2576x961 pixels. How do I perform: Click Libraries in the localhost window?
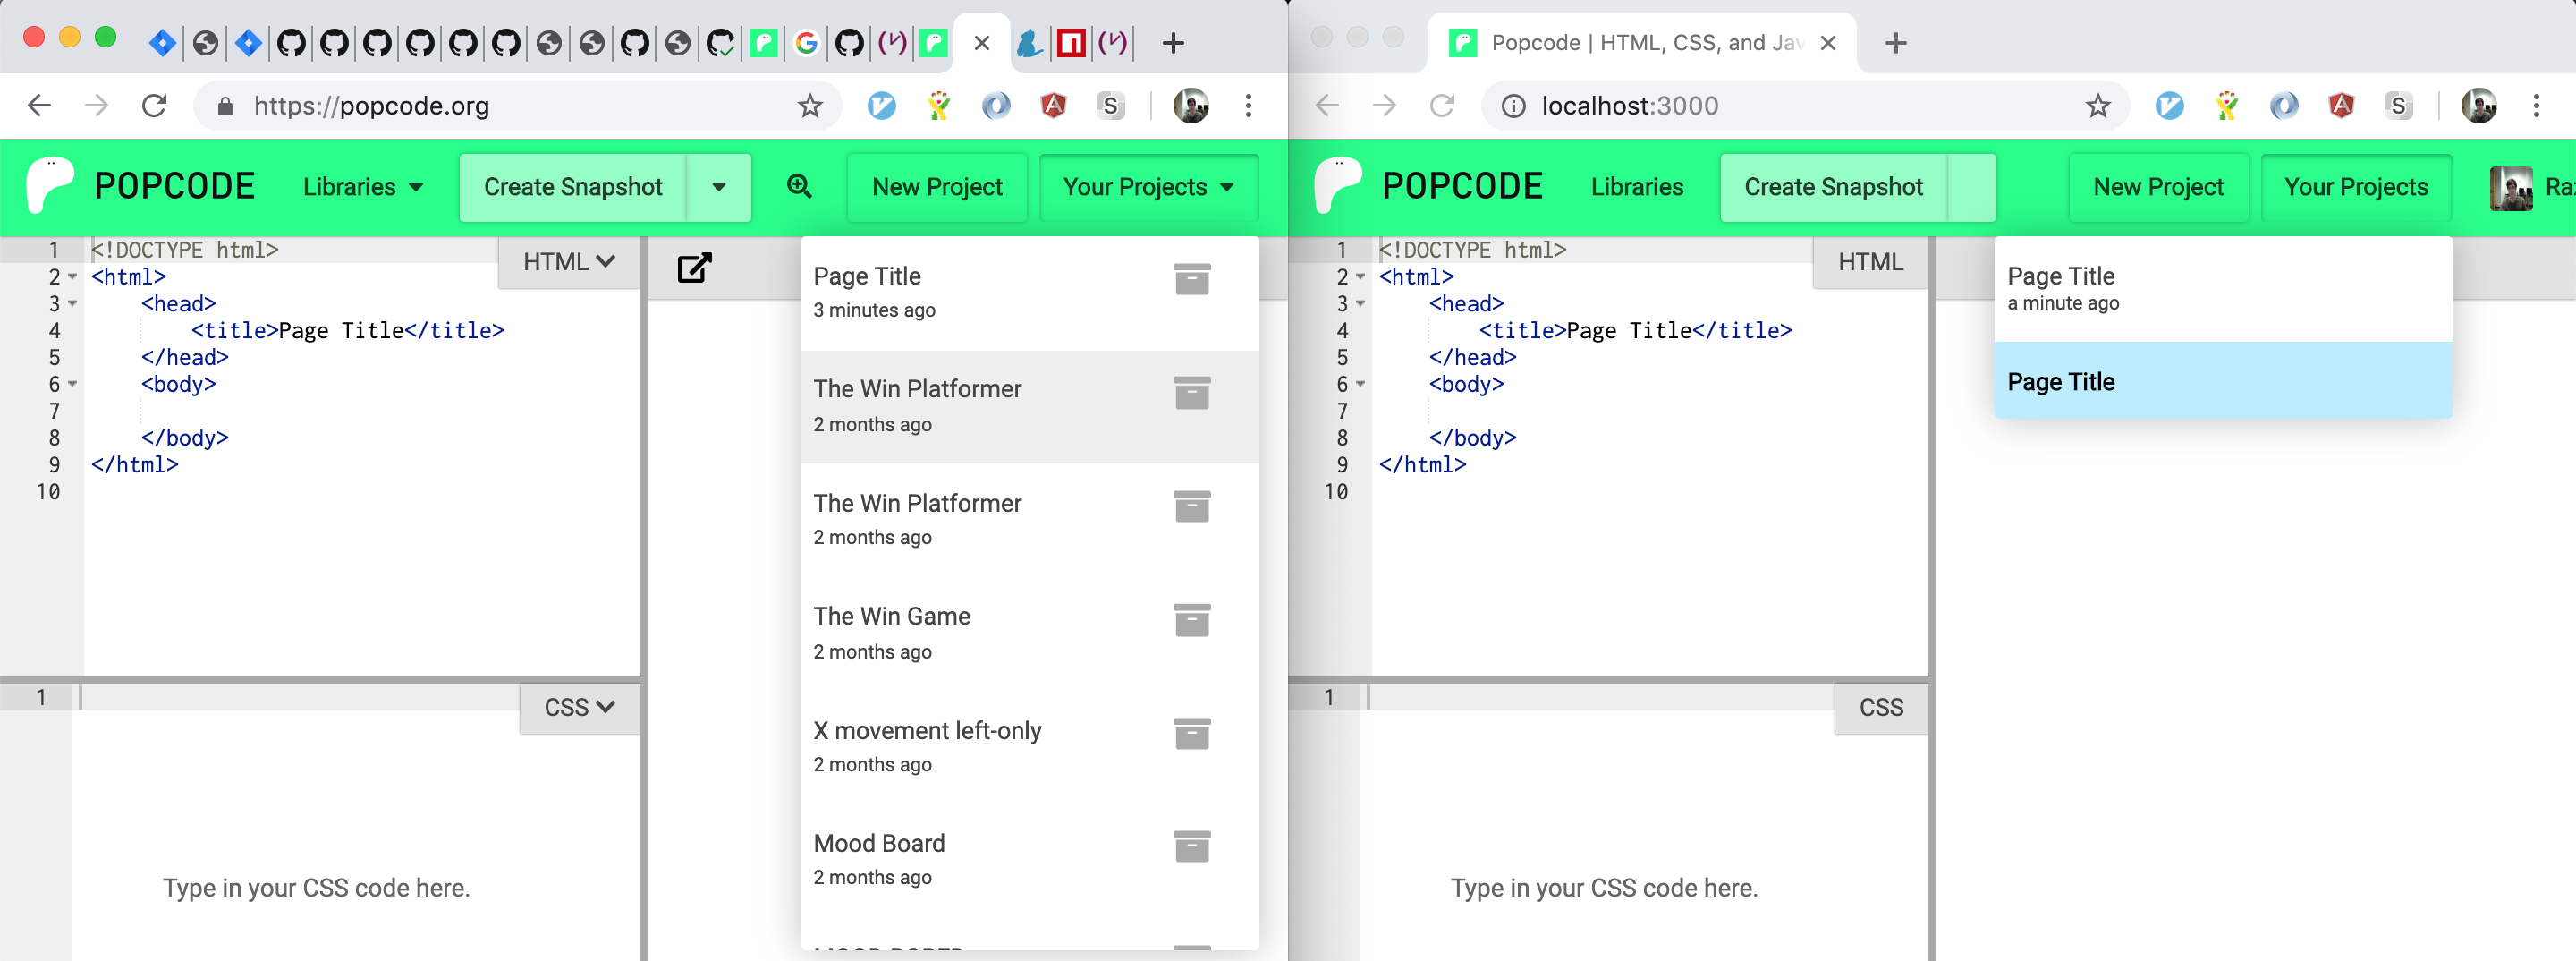1637,187
